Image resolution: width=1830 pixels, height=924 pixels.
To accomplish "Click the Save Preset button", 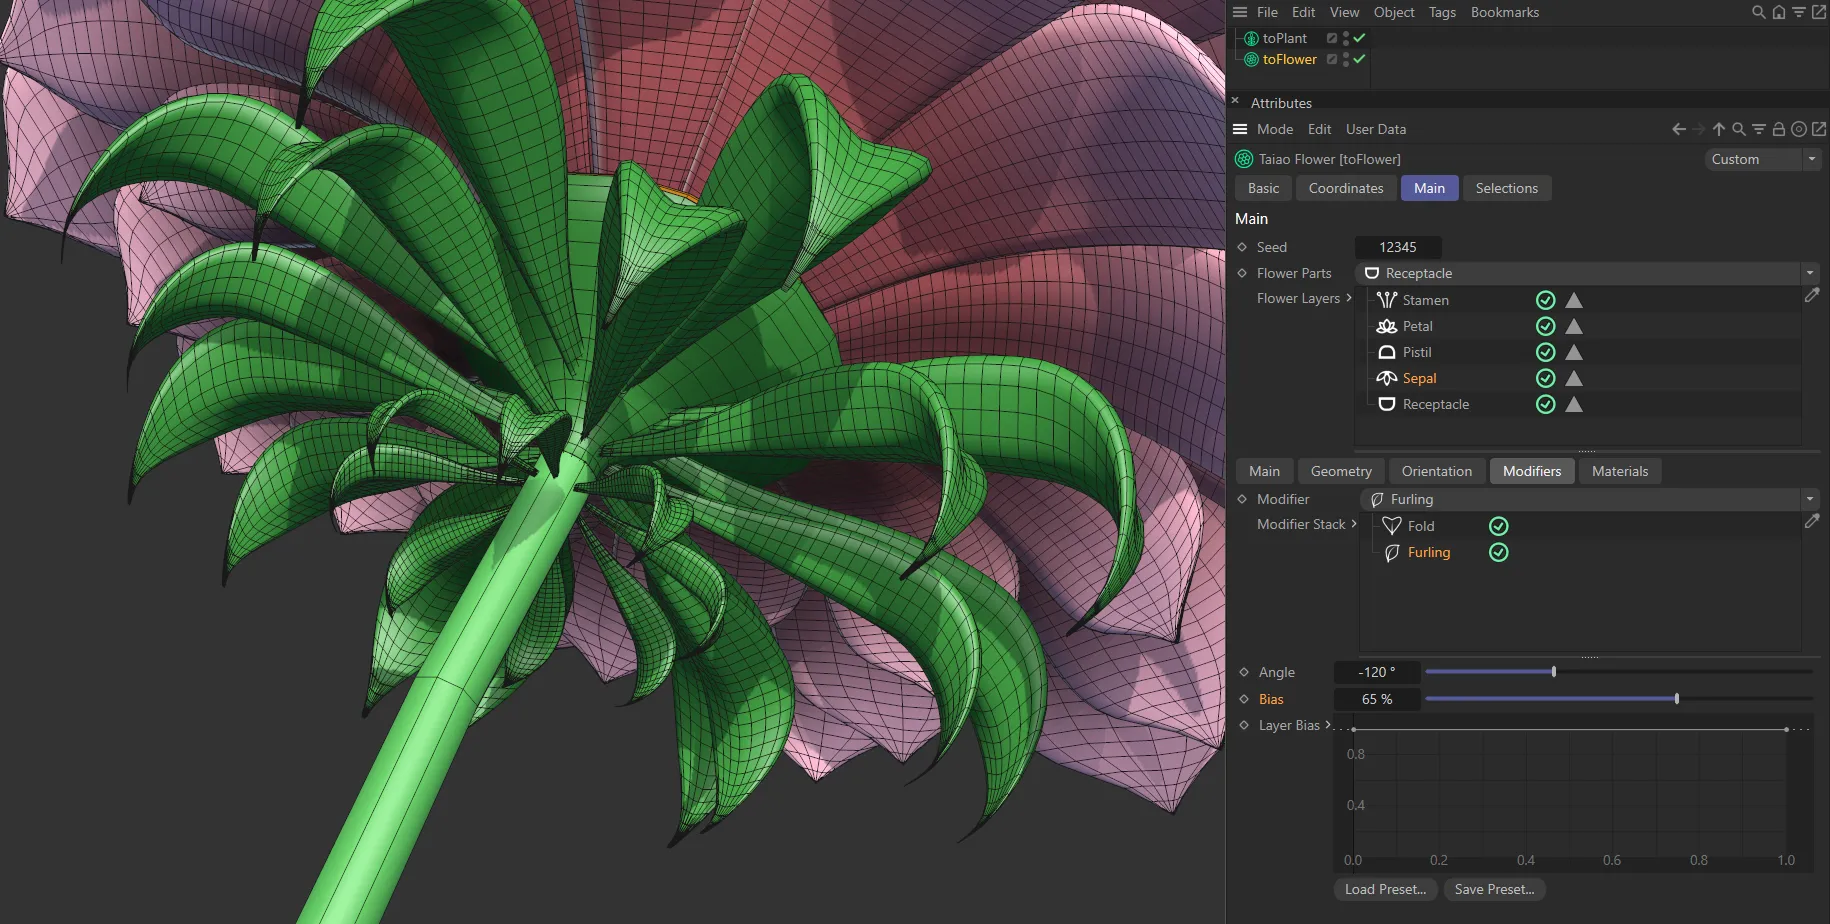I will pos(1494,889).
